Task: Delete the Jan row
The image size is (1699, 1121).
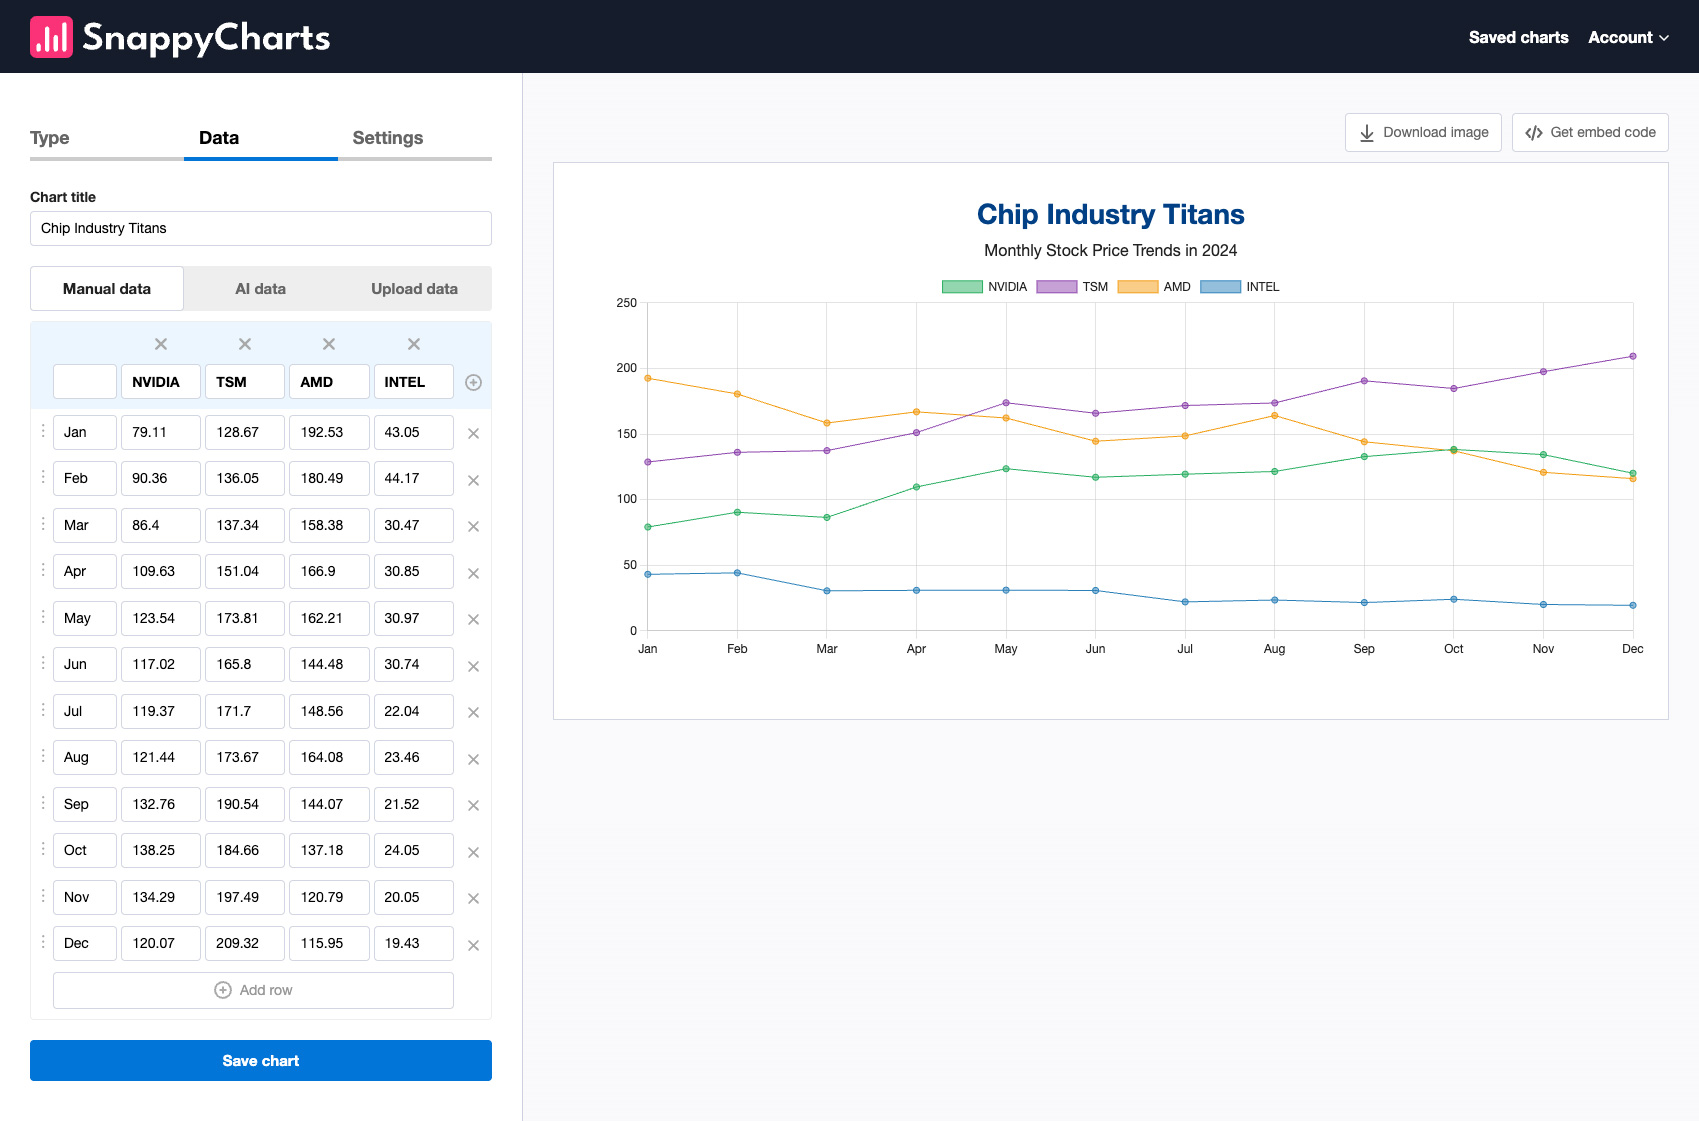Action: [x=474, y=433]
